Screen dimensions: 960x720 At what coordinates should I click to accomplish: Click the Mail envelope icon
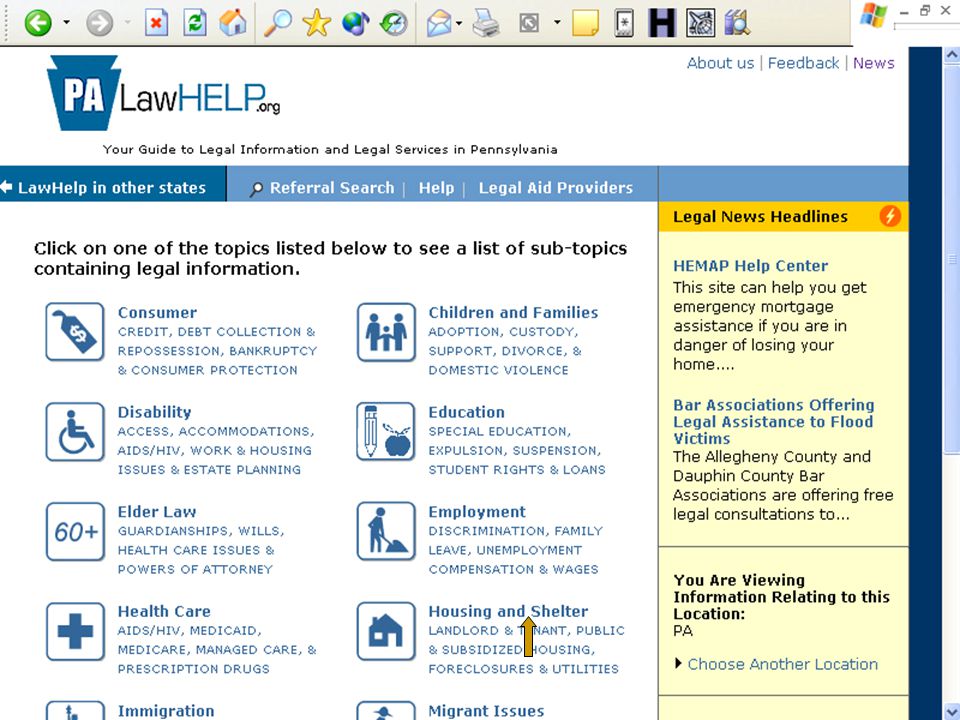439,23
